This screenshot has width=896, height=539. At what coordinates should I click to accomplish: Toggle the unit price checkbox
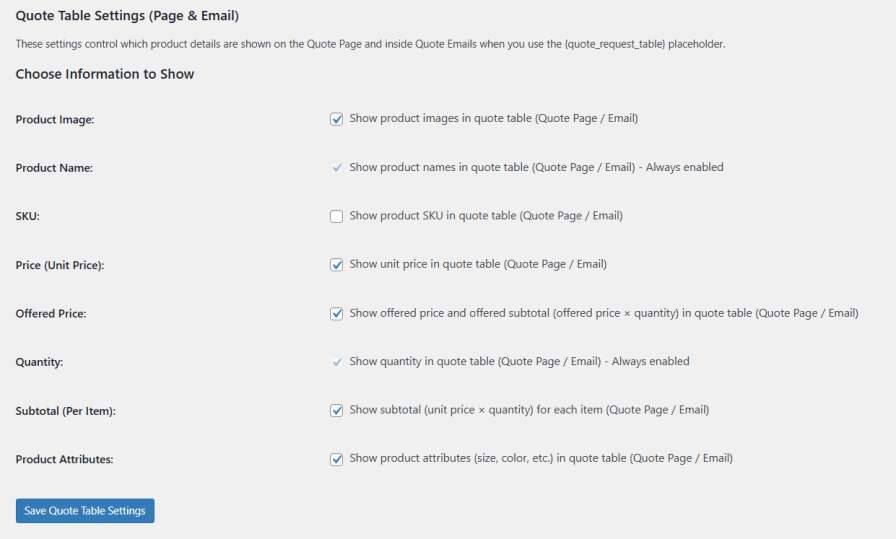[337, 265]
